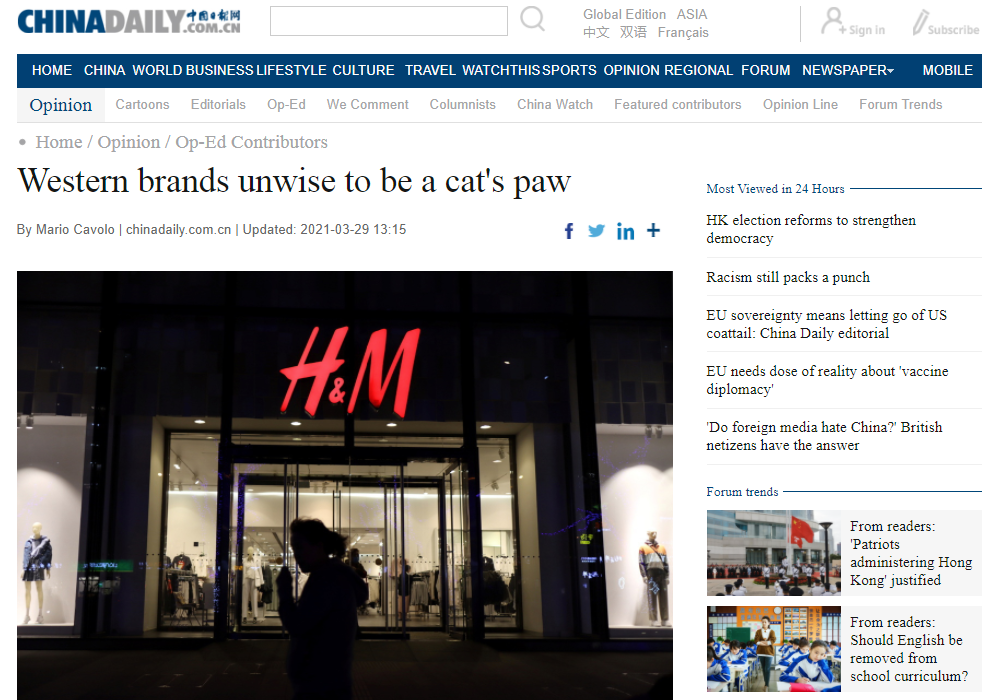Click the Sign in user icon
The width and height of the screenshot is (982, 700).
[x=832, y=21]
